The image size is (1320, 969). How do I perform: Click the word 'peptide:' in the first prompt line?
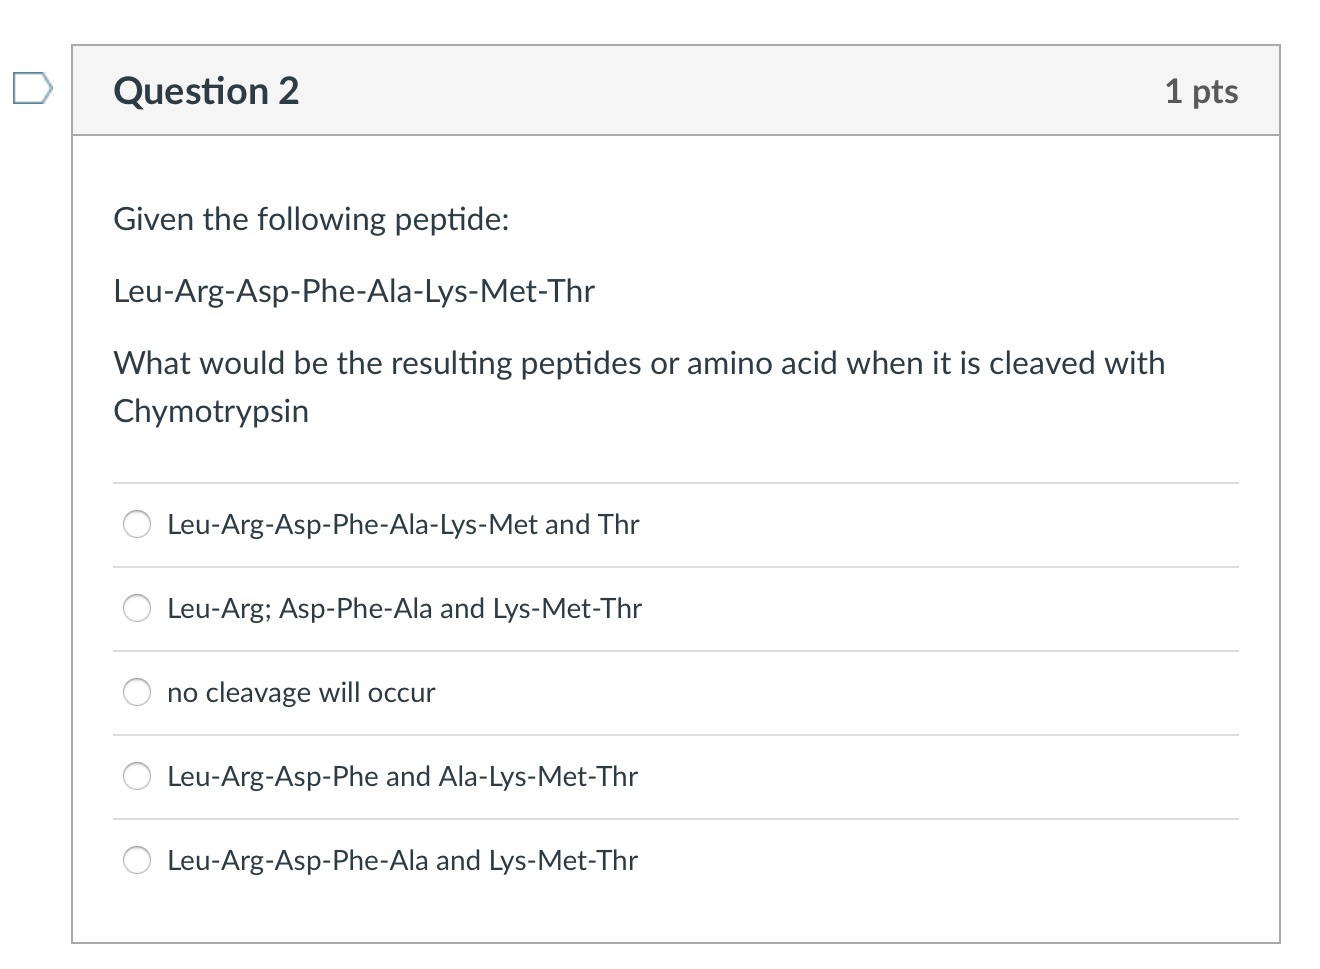[x=452, y=219]
